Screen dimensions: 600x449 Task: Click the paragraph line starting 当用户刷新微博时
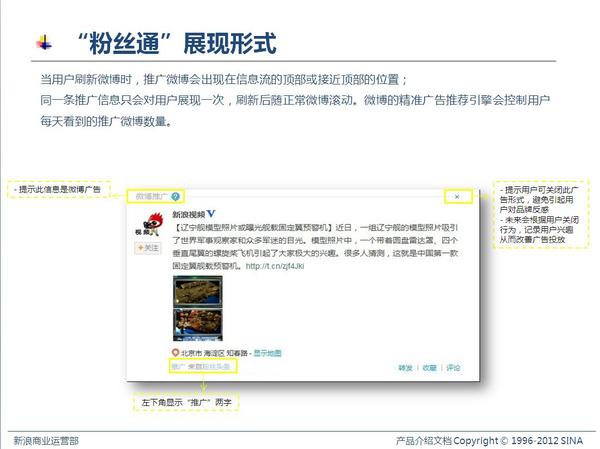(224, 80)
